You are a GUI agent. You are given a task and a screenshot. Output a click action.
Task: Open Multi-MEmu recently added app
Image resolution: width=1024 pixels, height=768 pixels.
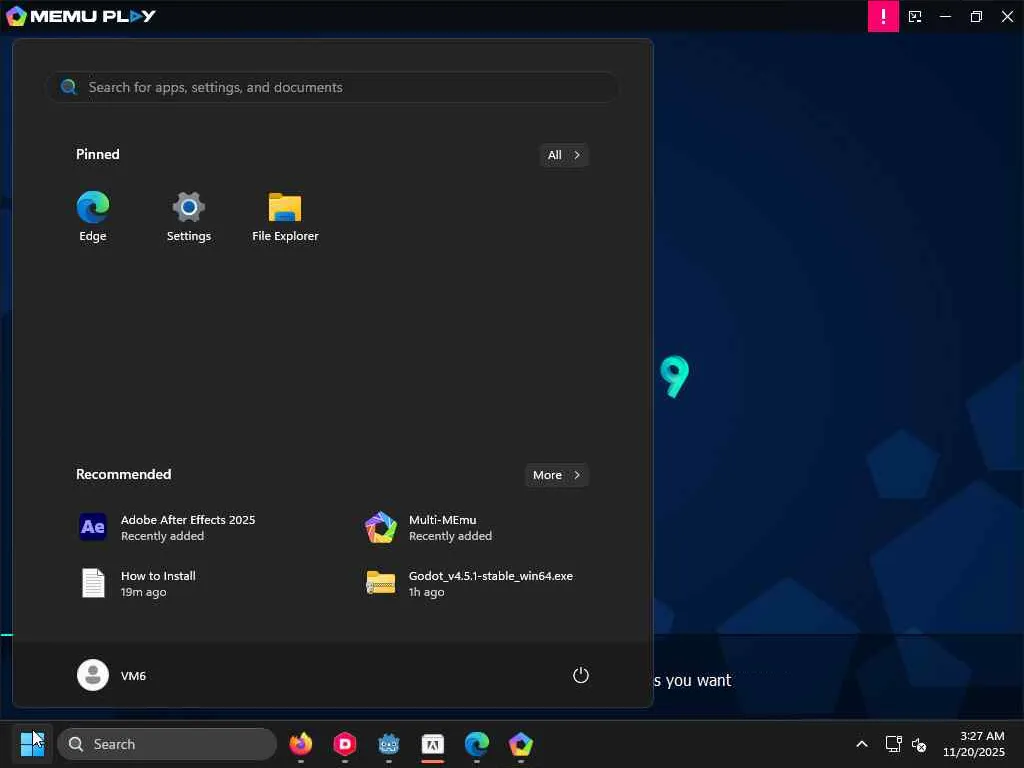coord(428,528)
